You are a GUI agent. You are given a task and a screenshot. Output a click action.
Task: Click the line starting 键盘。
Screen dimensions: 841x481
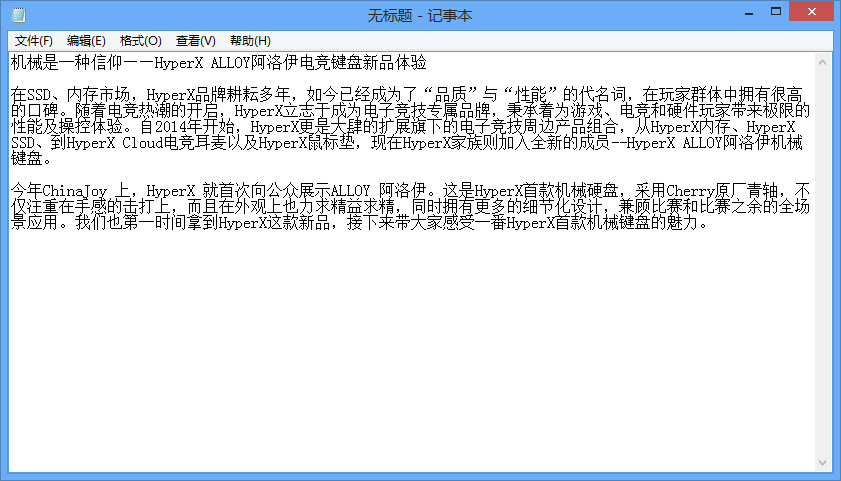point(31,159)
